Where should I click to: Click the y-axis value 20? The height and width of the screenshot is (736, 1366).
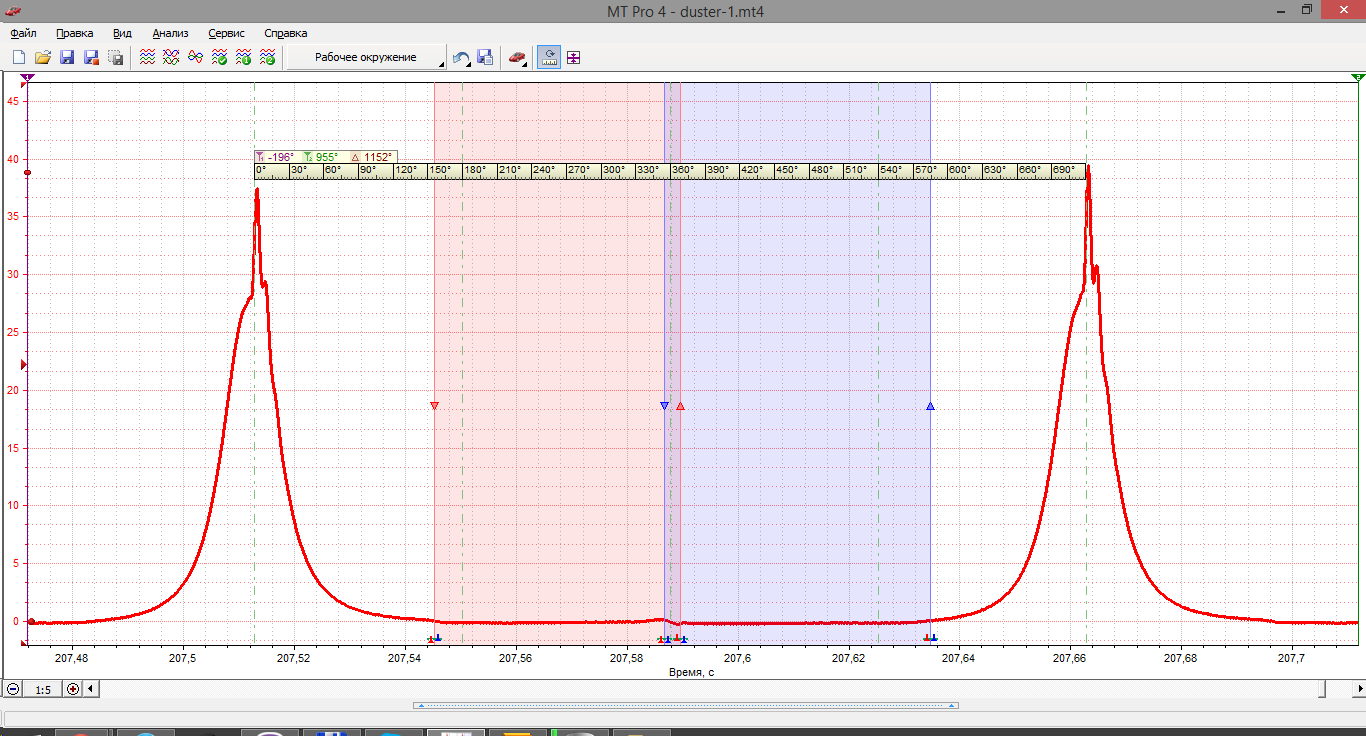12,390
